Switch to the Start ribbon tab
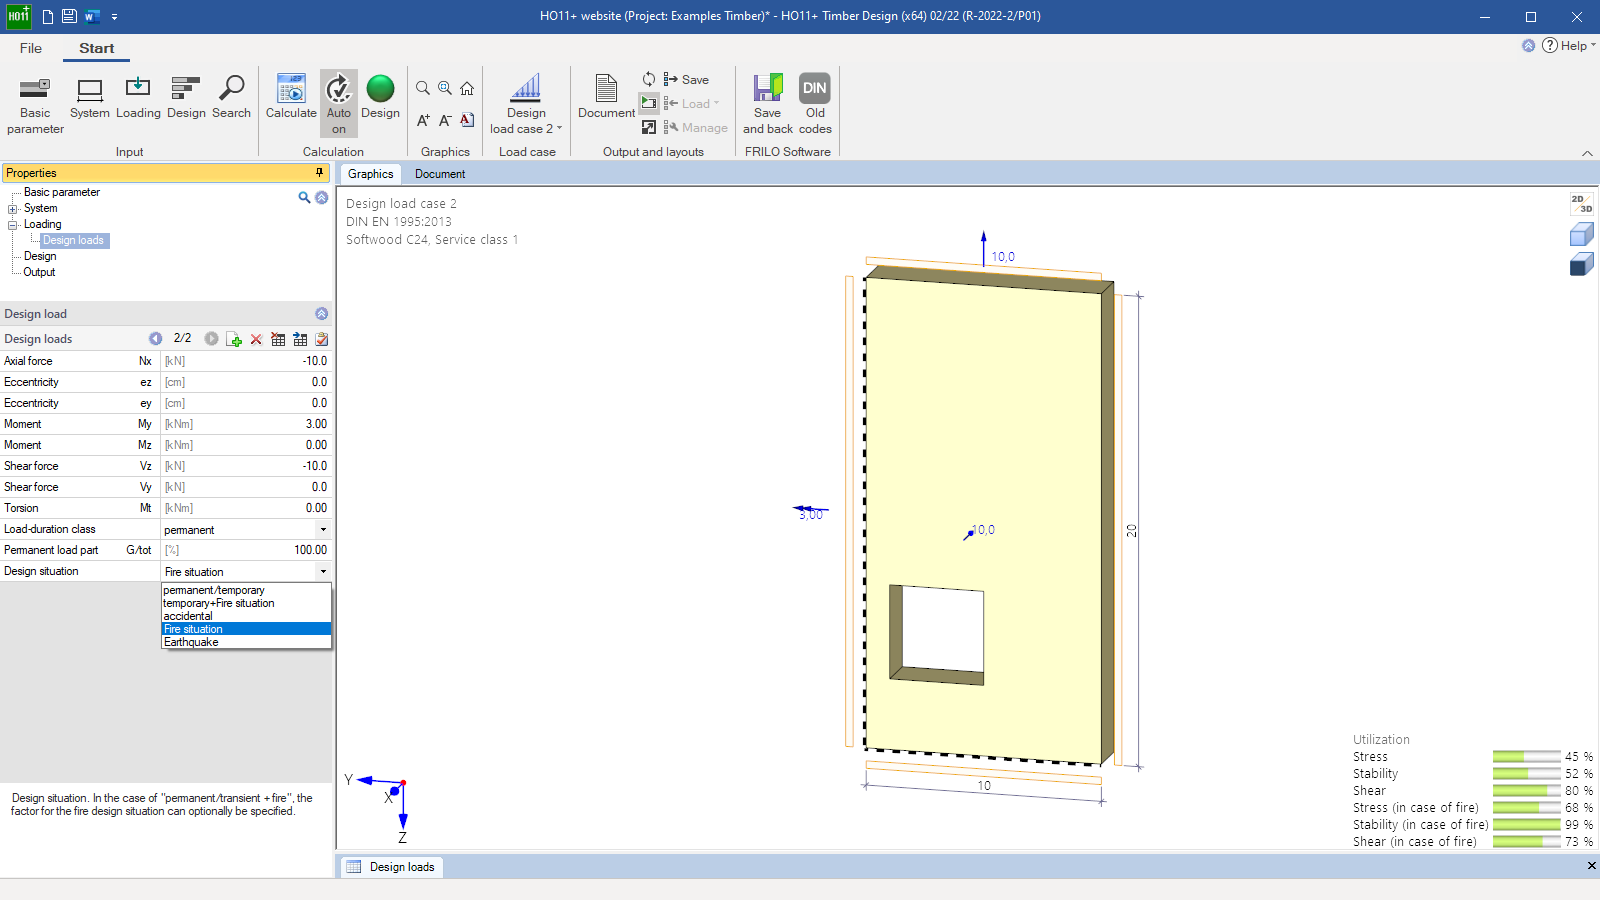Screen dimensions: 1600x900 97,48
